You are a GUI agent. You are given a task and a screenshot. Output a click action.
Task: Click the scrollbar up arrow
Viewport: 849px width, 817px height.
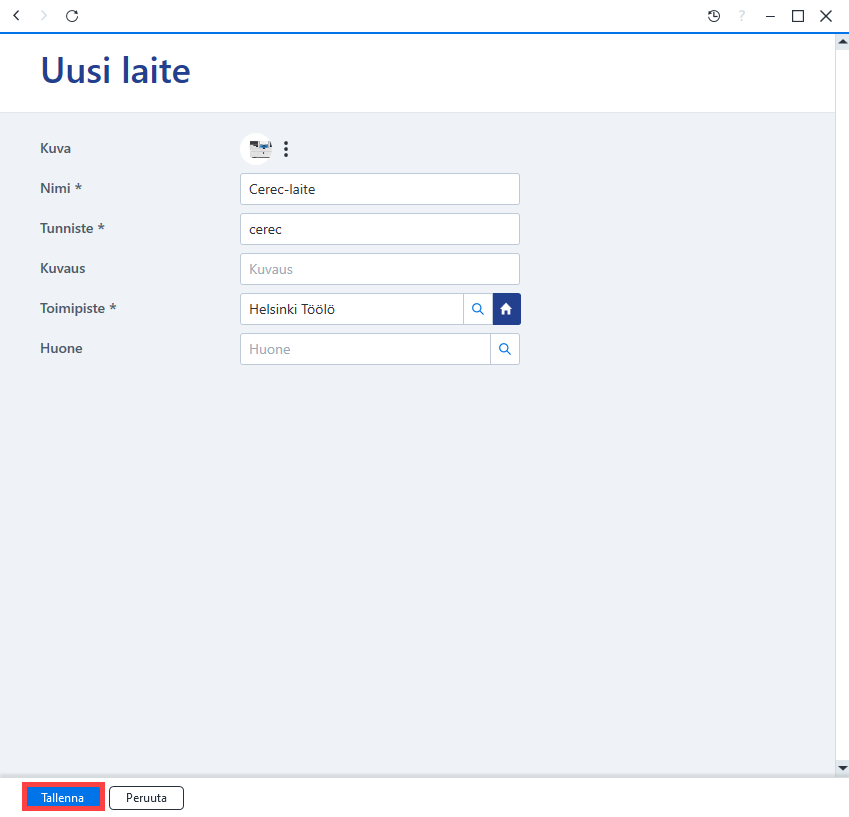point(842,42)
